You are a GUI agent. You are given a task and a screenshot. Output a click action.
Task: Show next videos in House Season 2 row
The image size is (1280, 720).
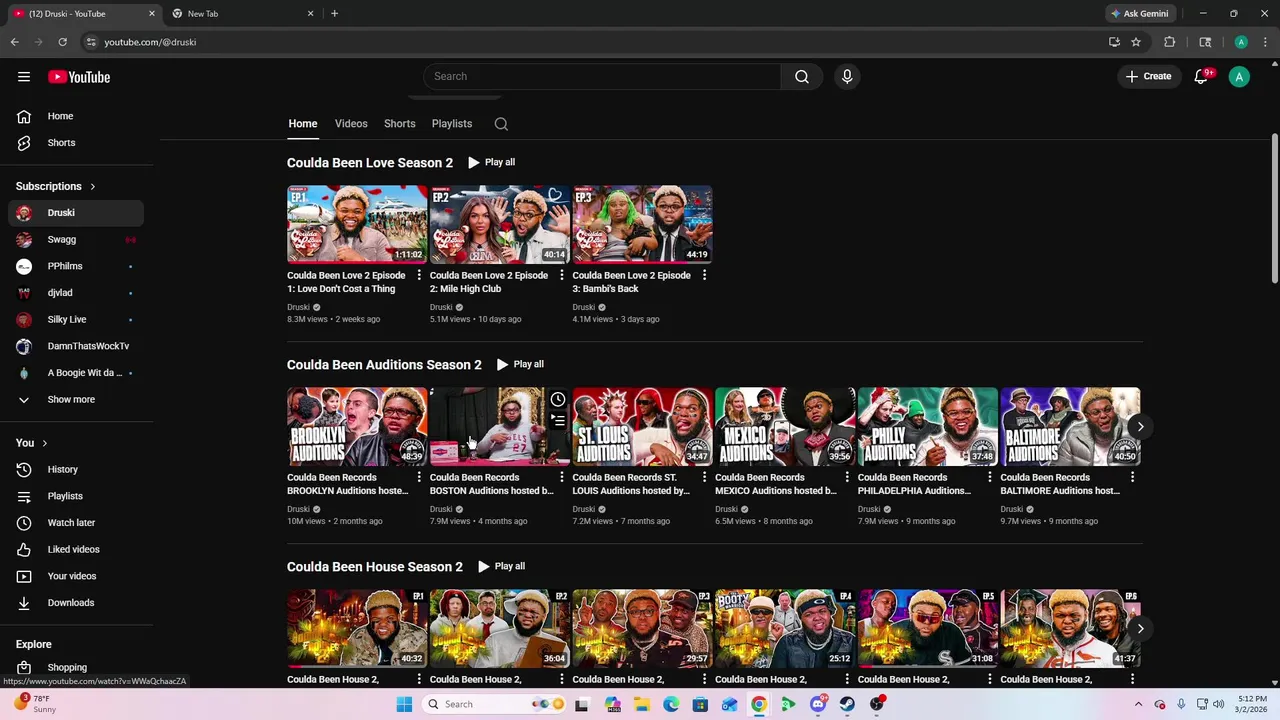pos(1140,629)
